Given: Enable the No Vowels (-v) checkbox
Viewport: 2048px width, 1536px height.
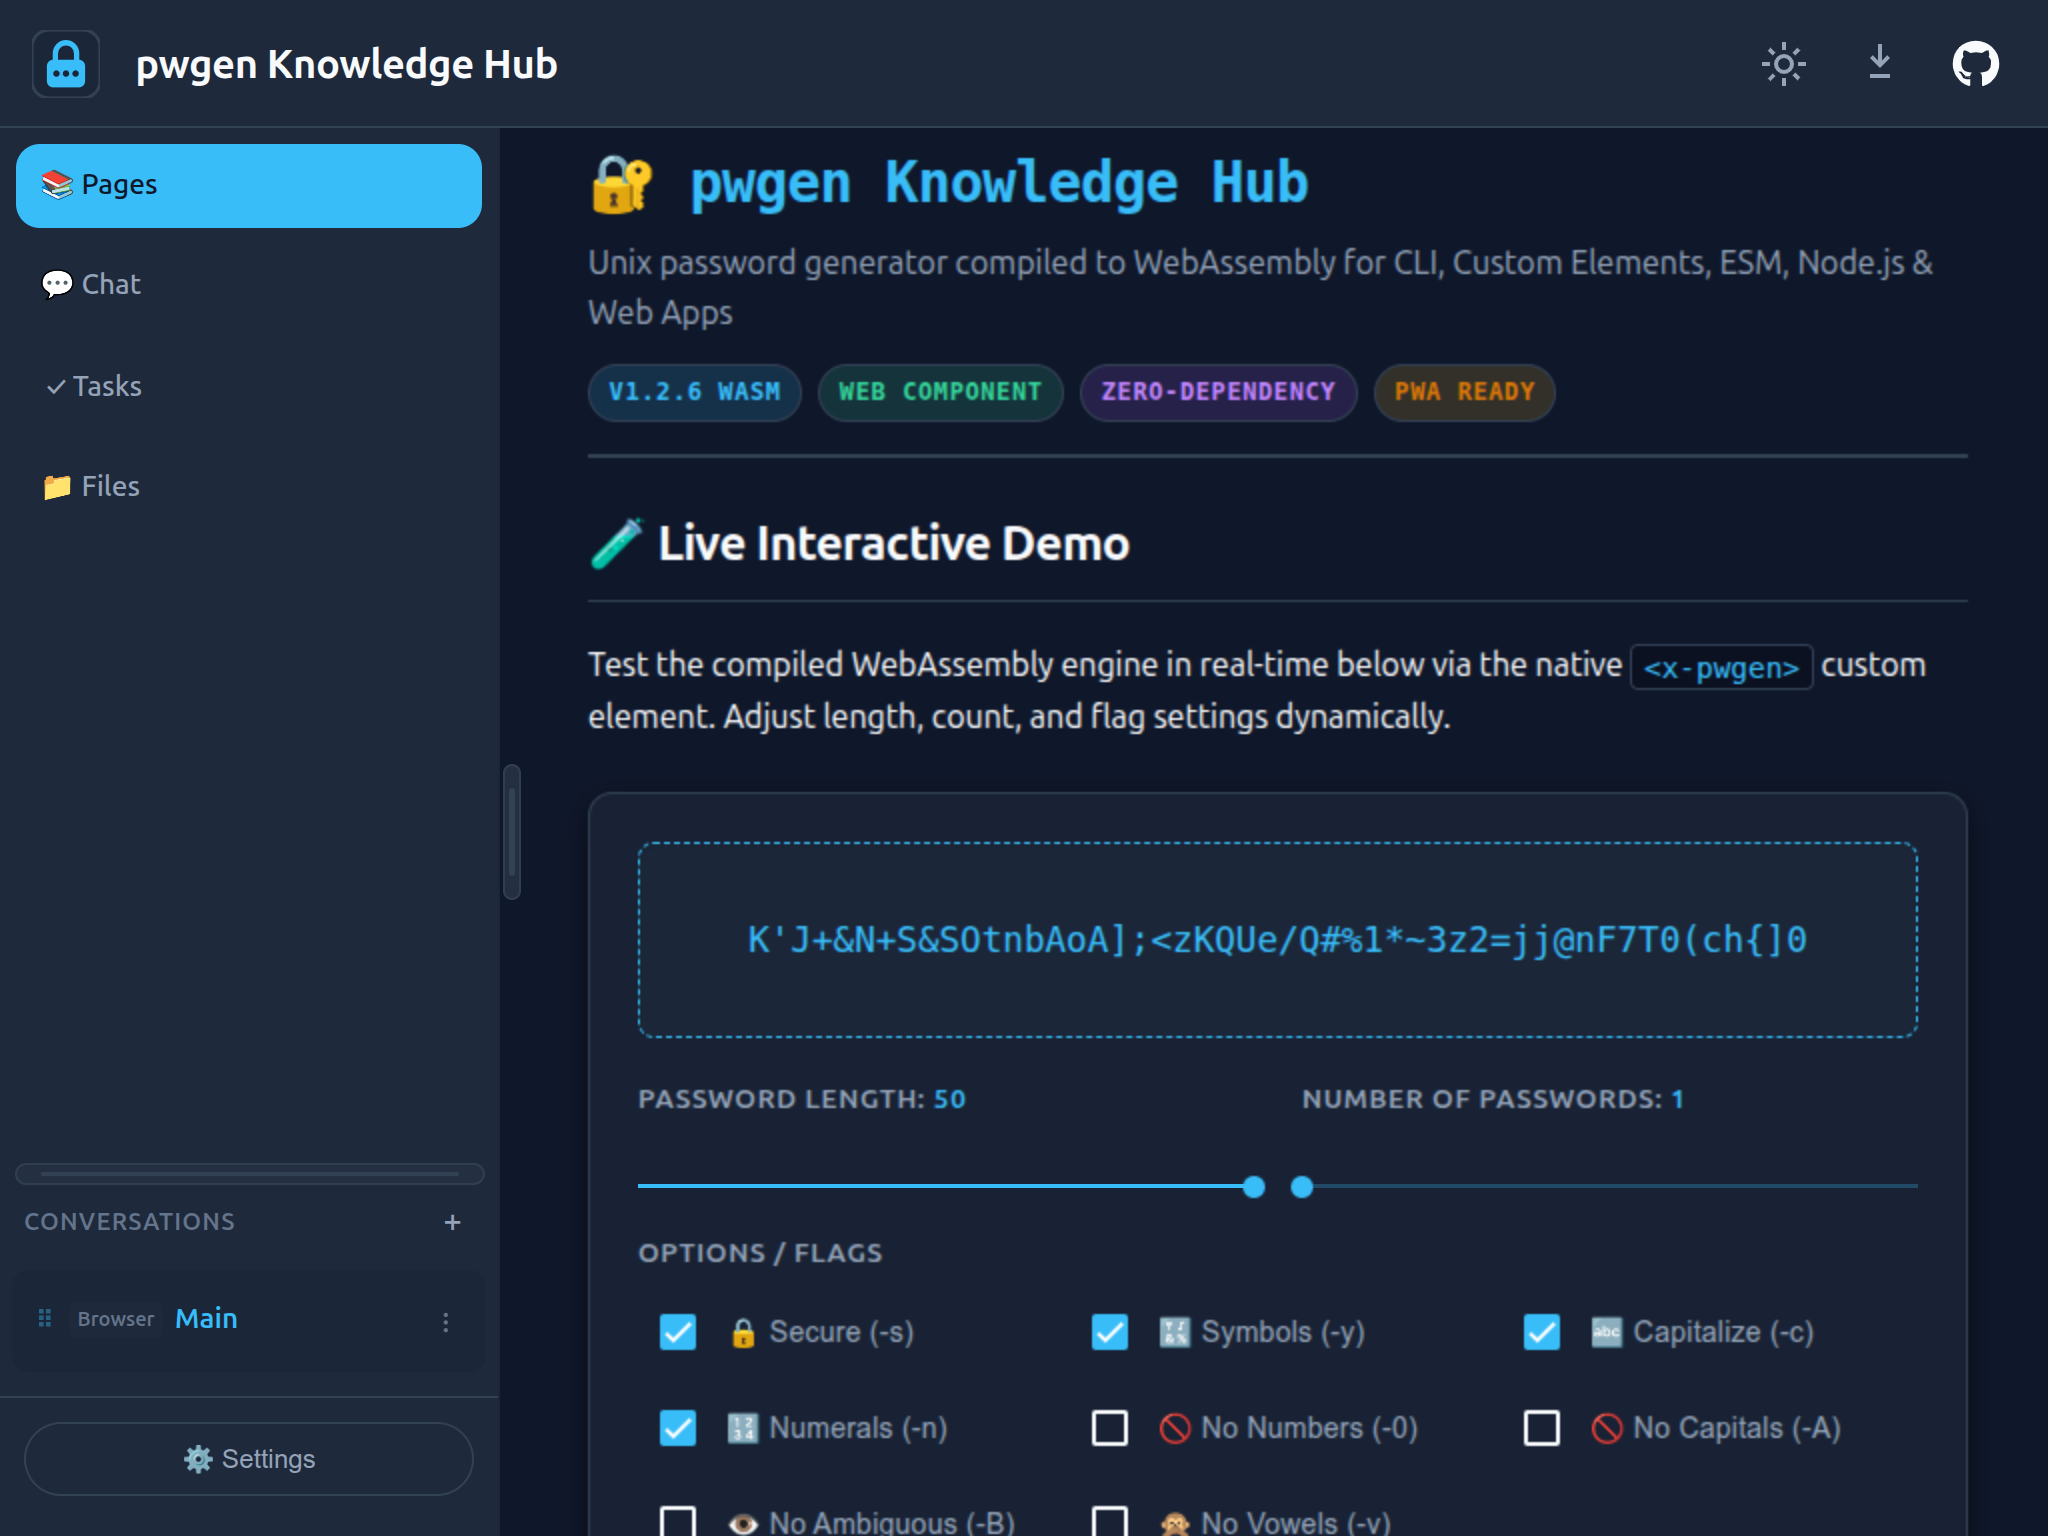Looking at the screenshot, I should (1110, 1522).
